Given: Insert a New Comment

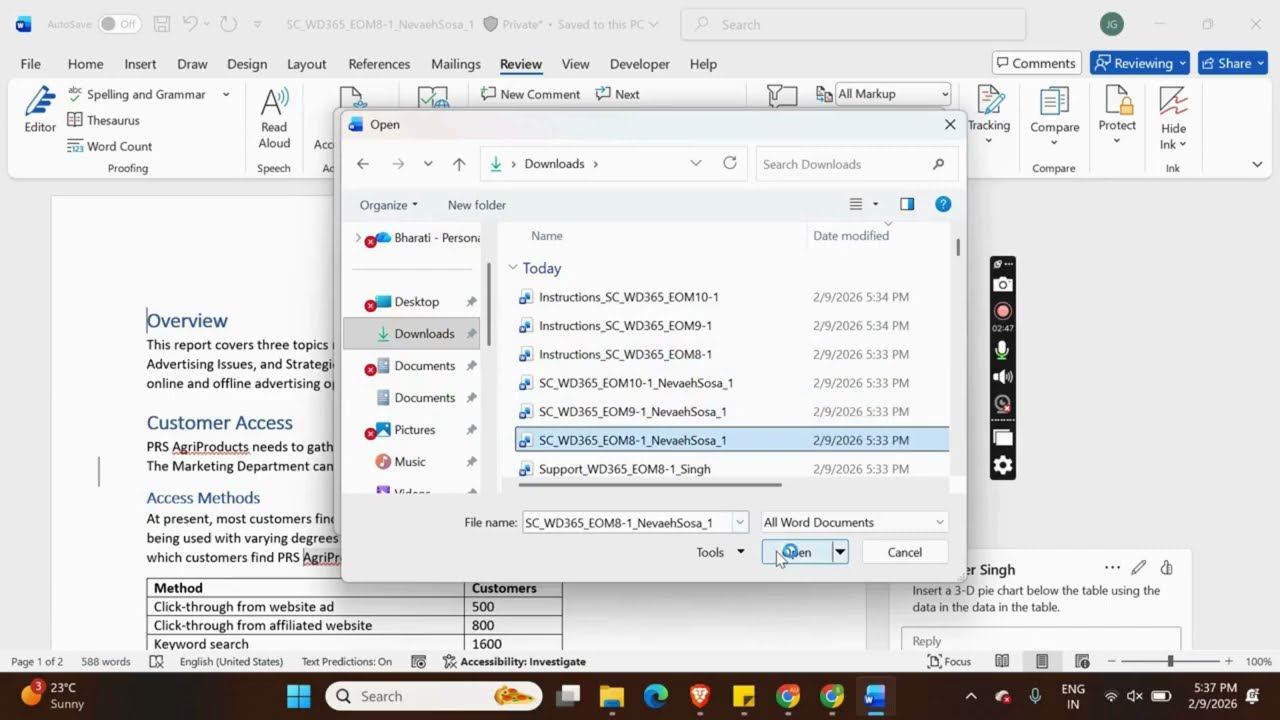Looking at the screenshot, I should [530, 94].
